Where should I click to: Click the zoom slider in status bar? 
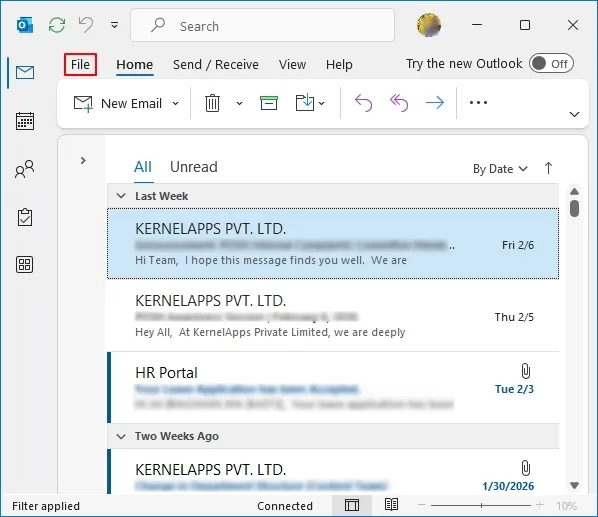point(481,505)
